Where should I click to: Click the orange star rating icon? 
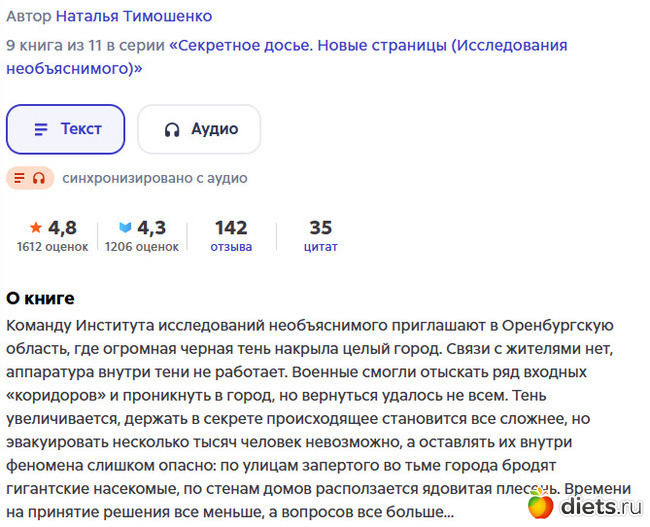click(x=36, y=227)
